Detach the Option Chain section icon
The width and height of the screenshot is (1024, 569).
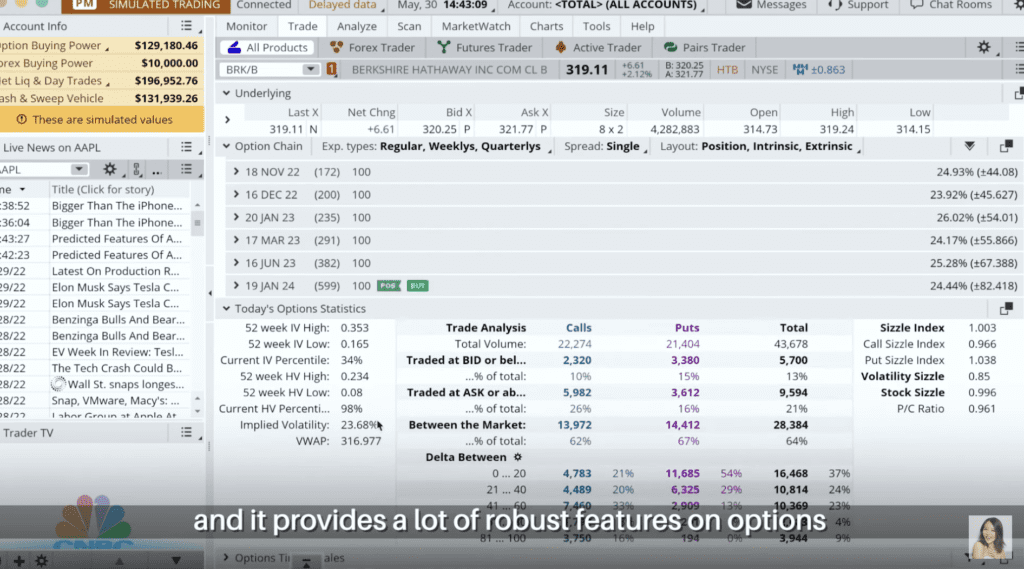pos(1006,146)
